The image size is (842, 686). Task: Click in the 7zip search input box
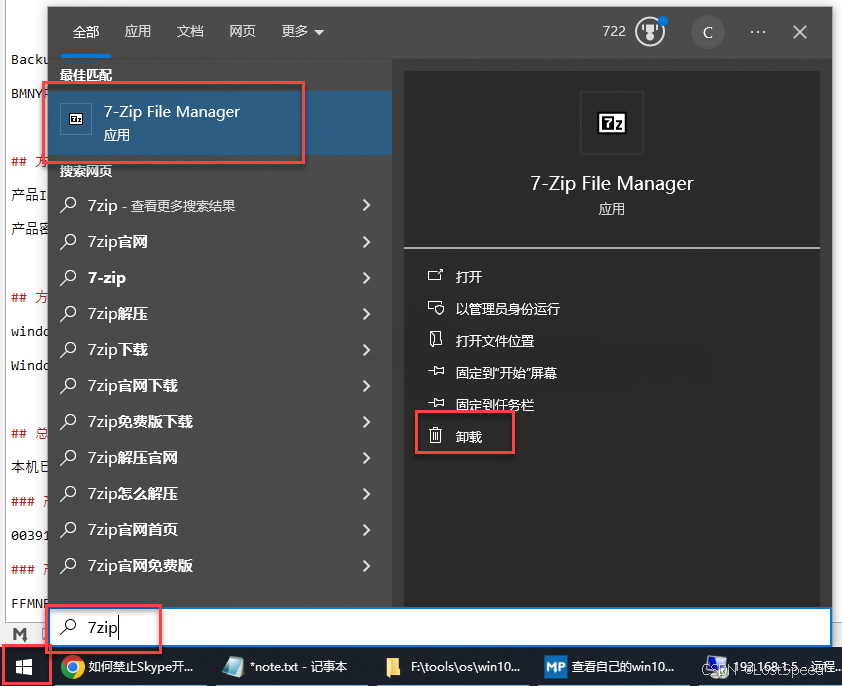(x=440, y=627)
